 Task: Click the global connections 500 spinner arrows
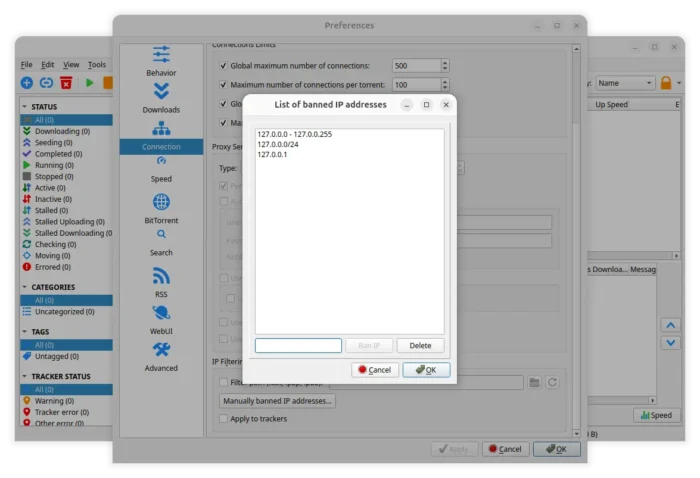[x=445, y=66]
